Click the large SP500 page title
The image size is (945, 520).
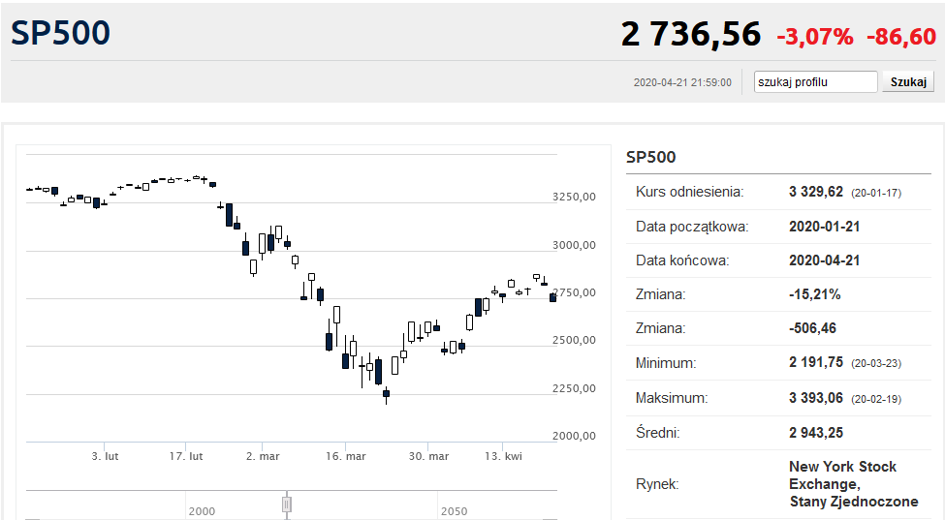click(x=61, y=33)
